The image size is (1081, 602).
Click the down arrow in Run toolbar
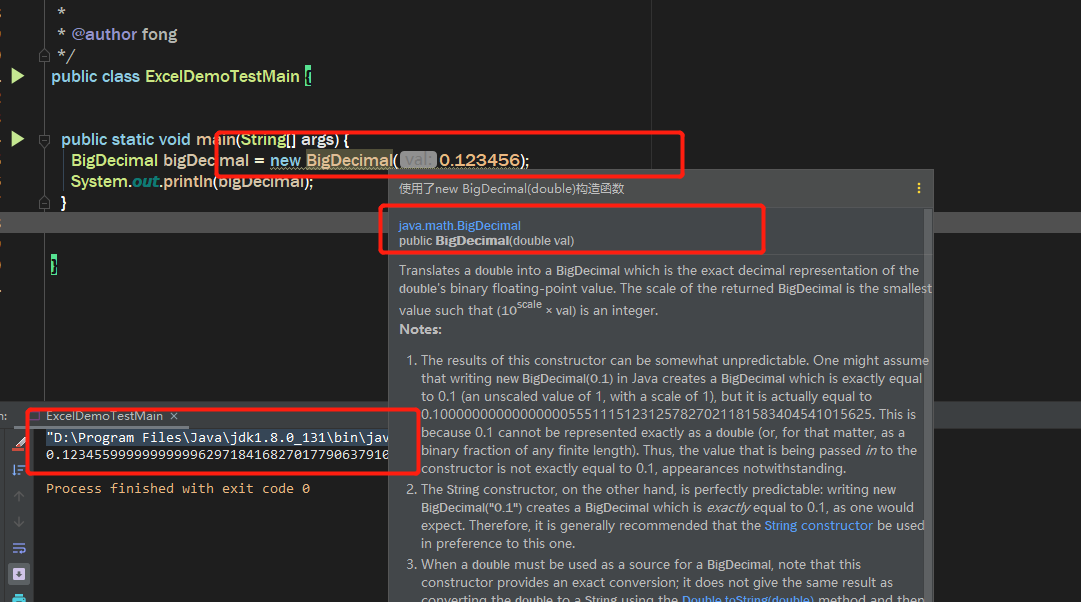[x=19, y=522]
